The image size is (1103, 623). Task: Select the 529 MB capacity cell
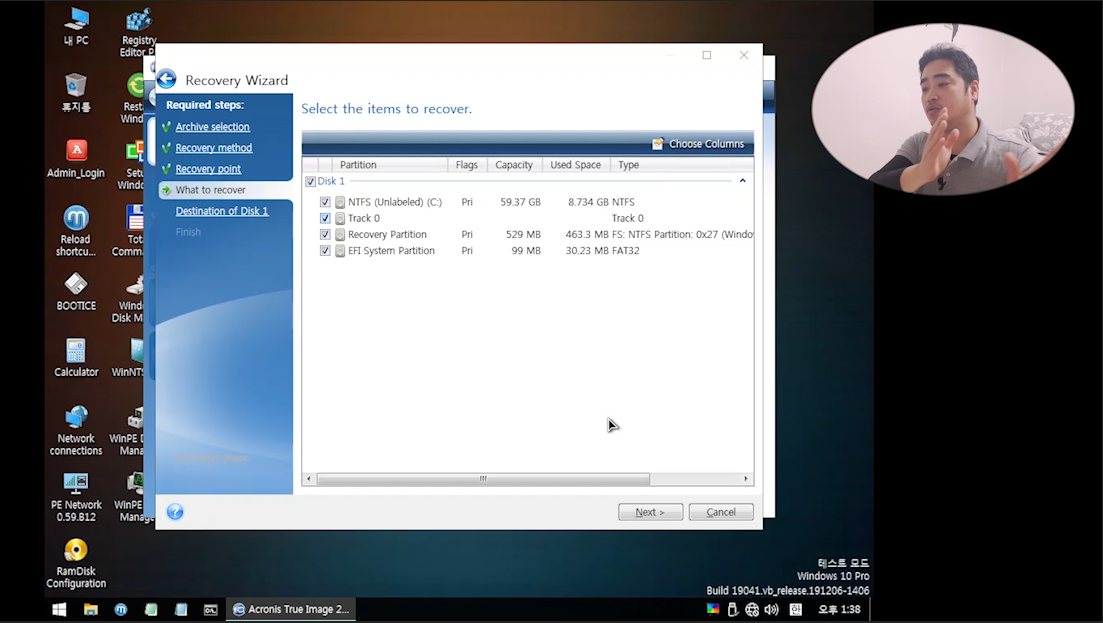[523, 234]
